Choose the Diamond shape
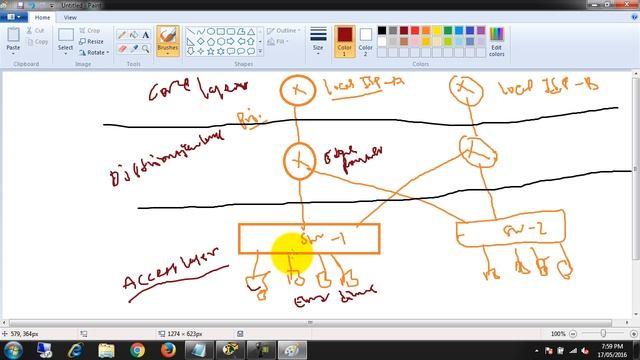Image resolution: width=640 pixels, height=360 pixels. tap(201, 41)
